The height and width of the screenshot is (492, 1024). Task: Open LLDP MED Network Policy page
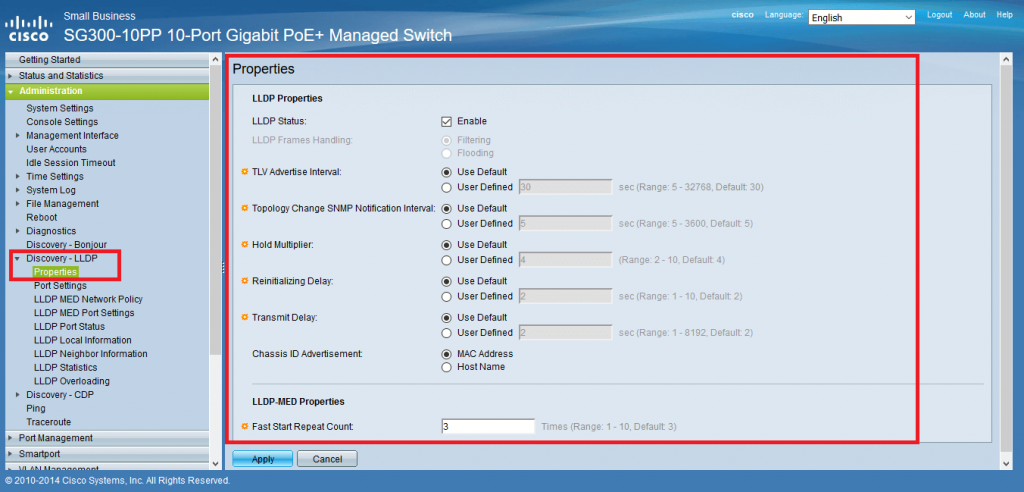(88, 300)
